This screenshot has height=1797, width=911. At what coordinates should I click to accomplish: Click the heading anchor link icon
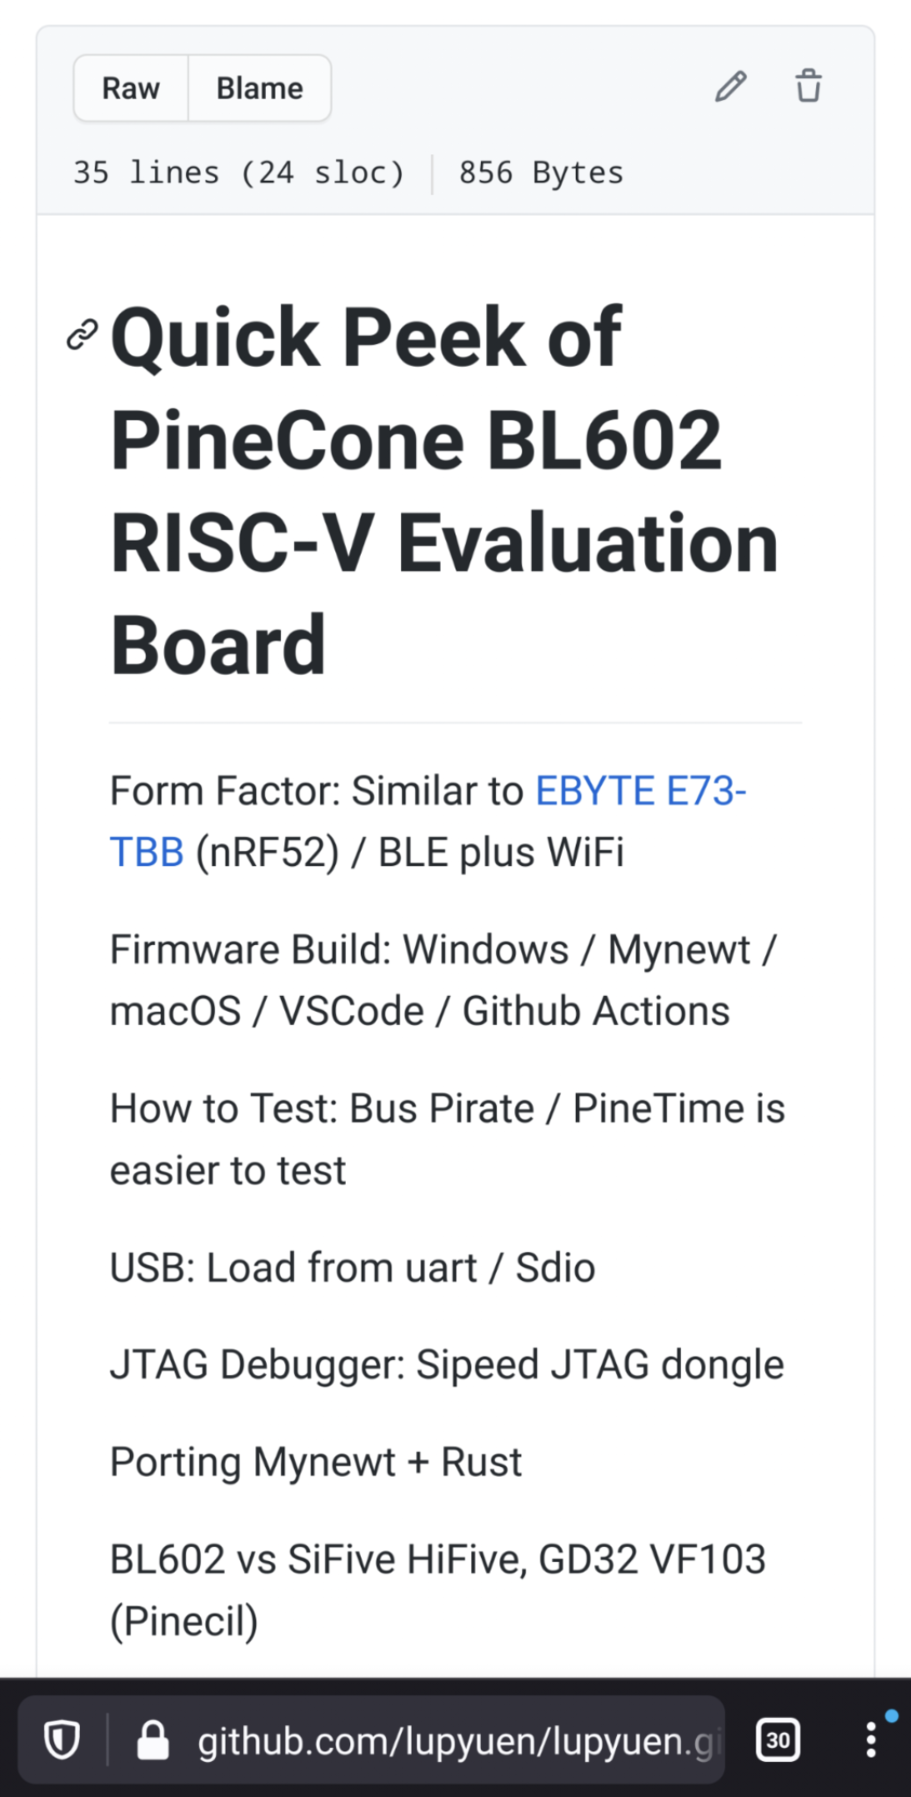click(x=82, y=335)
